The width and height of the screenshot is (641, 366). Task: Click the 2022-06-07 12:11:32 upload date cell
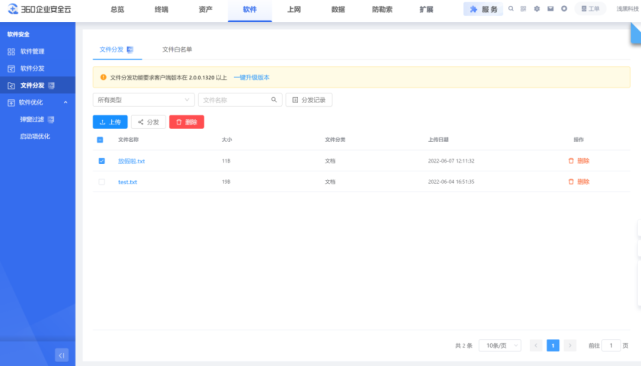click(x=451, y=161)
